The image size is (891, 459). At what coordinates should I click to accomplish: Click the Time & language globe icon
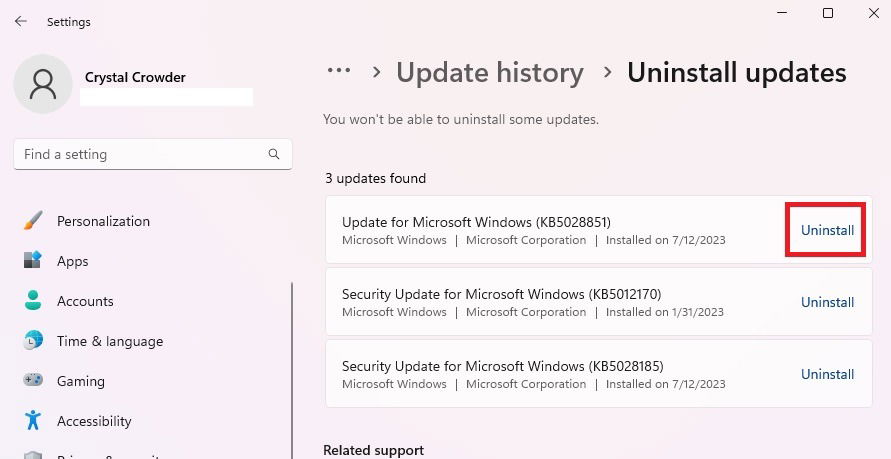click(33, 341)
